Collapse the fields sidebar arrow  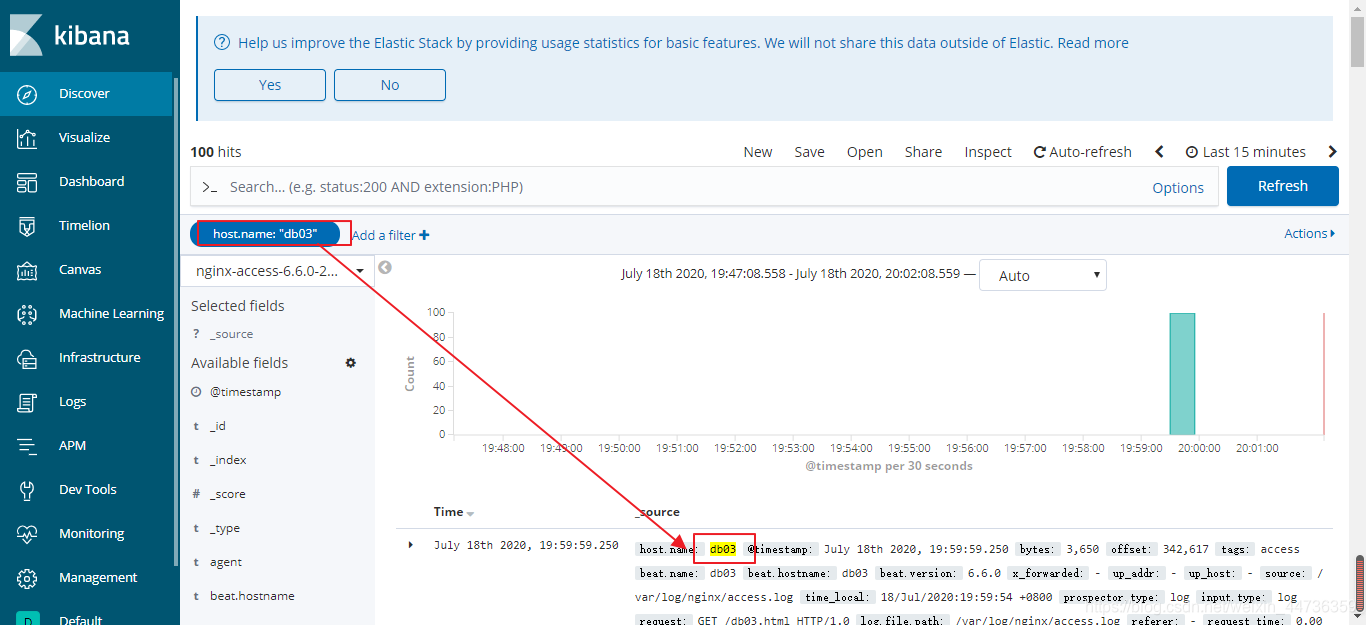(x=385, y=267)
